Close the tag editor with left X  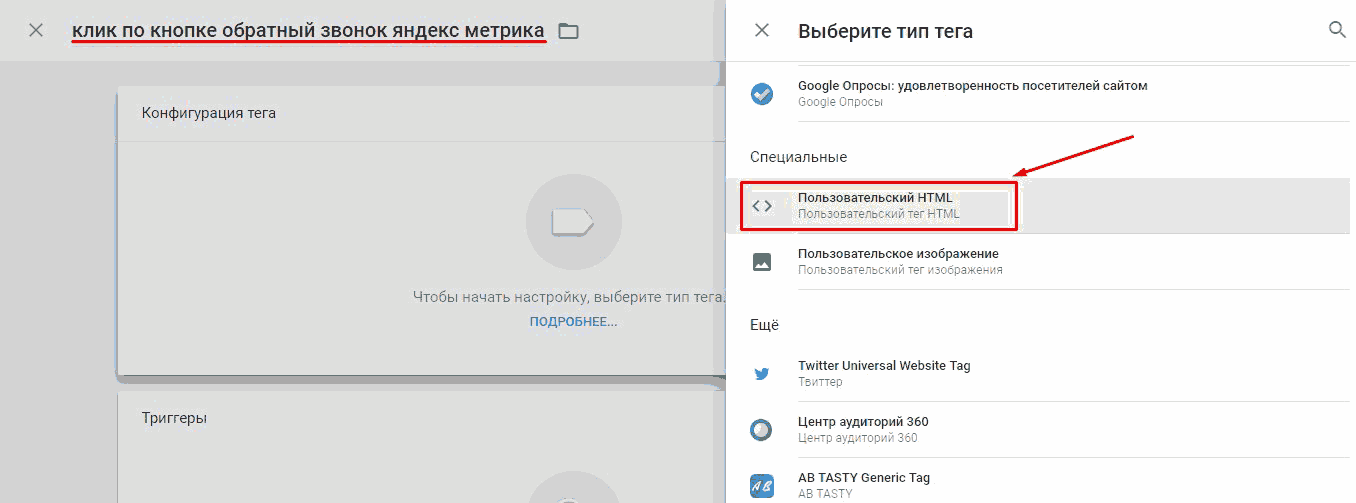tap(36, 30)
